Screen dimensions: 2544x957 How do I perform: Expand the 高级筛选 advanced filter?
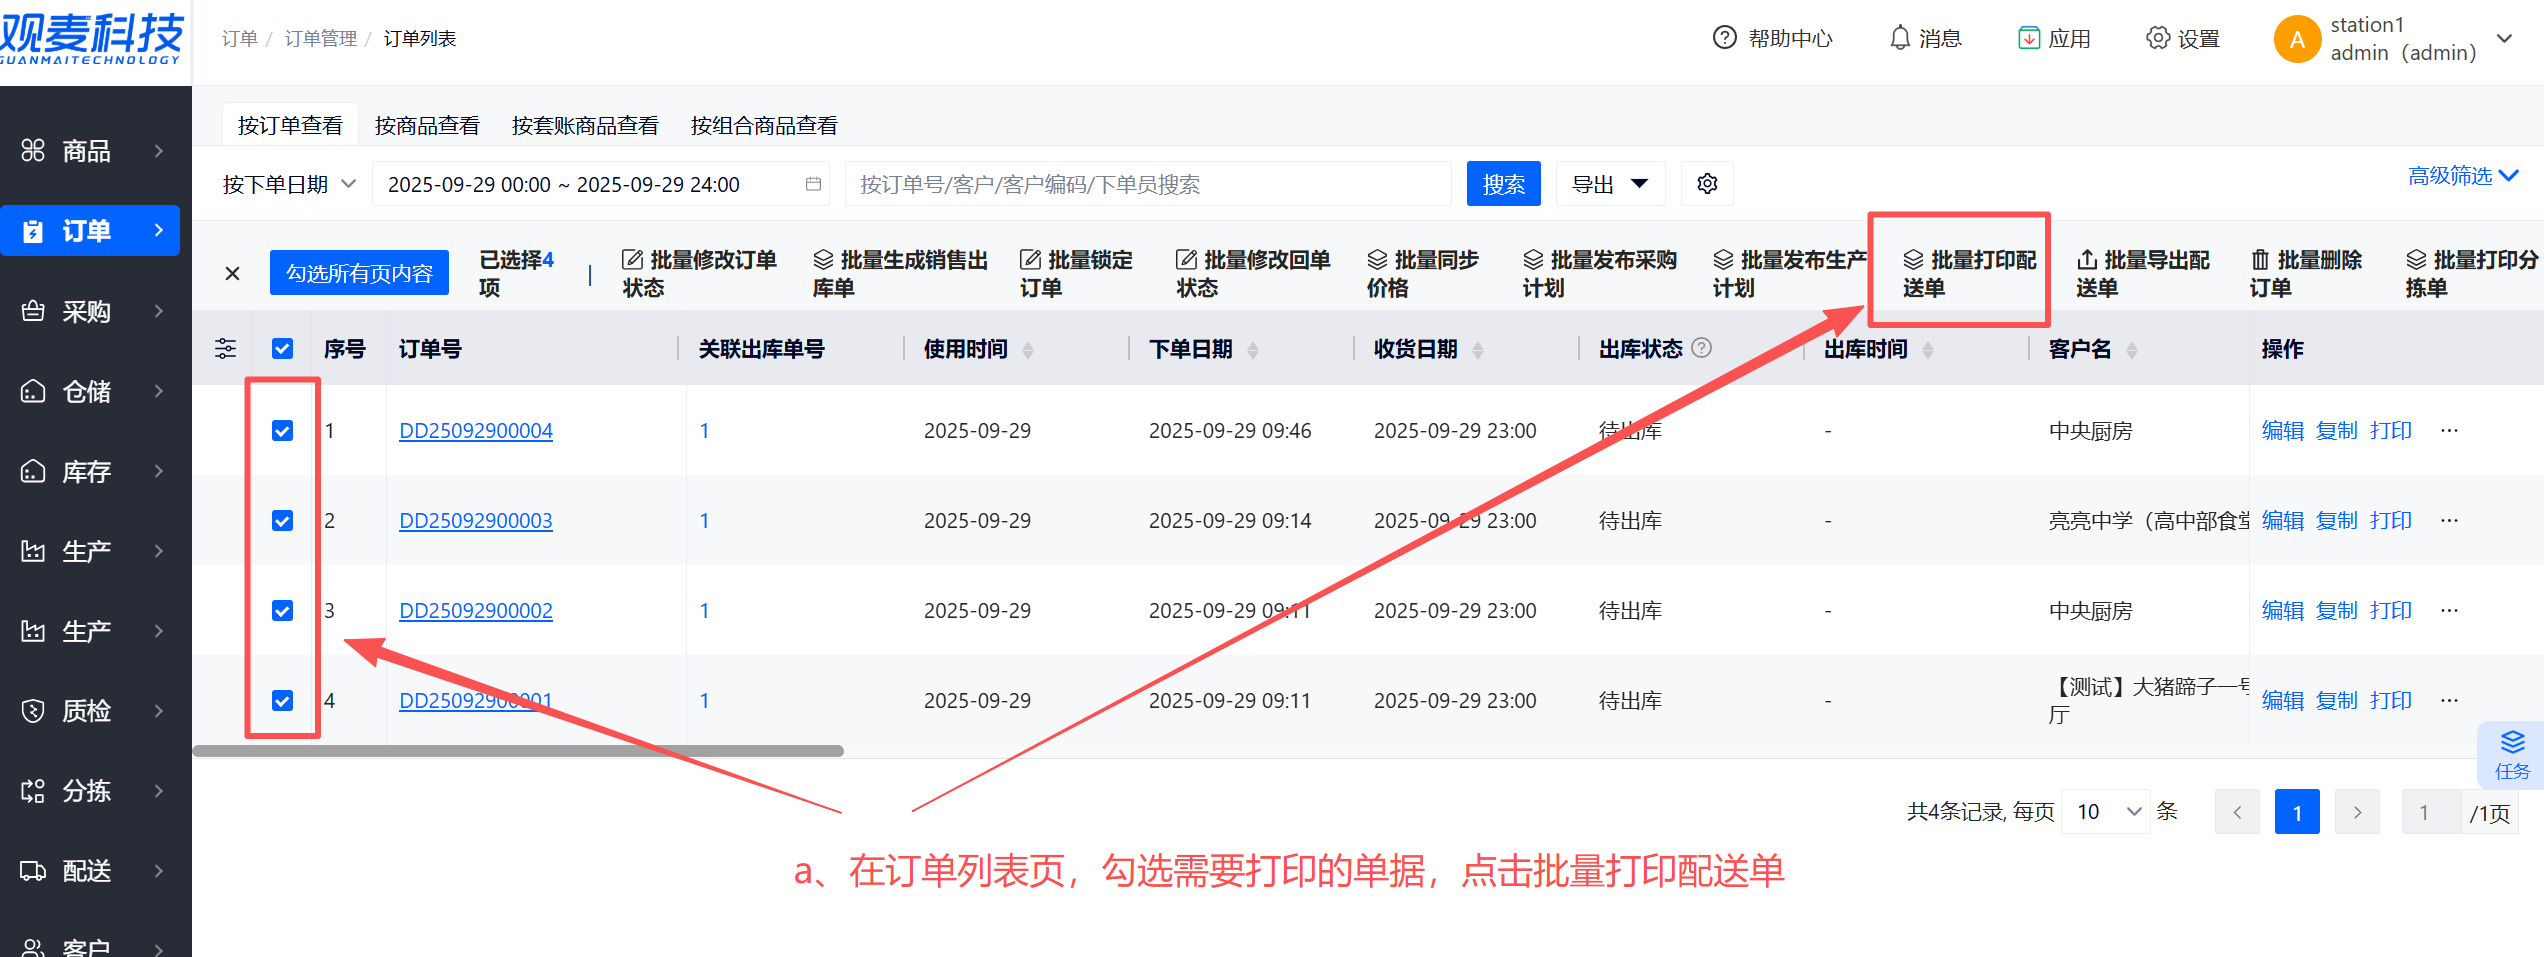2463,176
